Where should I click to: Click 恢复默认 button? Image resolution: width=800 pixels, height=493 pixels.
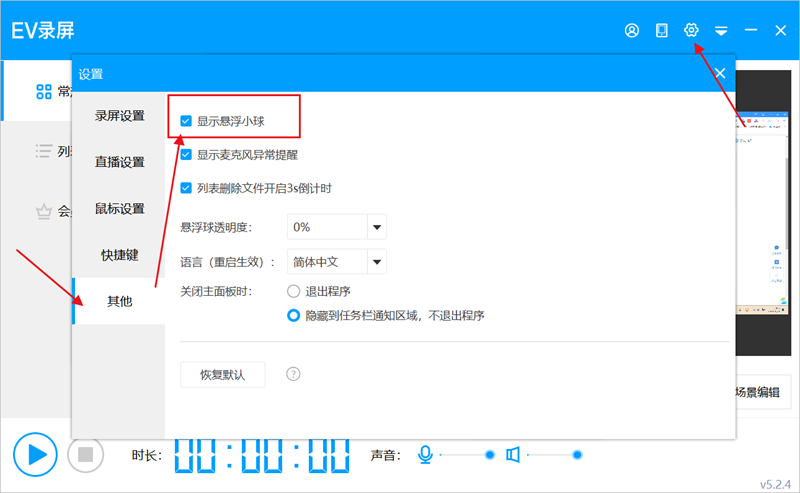[222, 375]
